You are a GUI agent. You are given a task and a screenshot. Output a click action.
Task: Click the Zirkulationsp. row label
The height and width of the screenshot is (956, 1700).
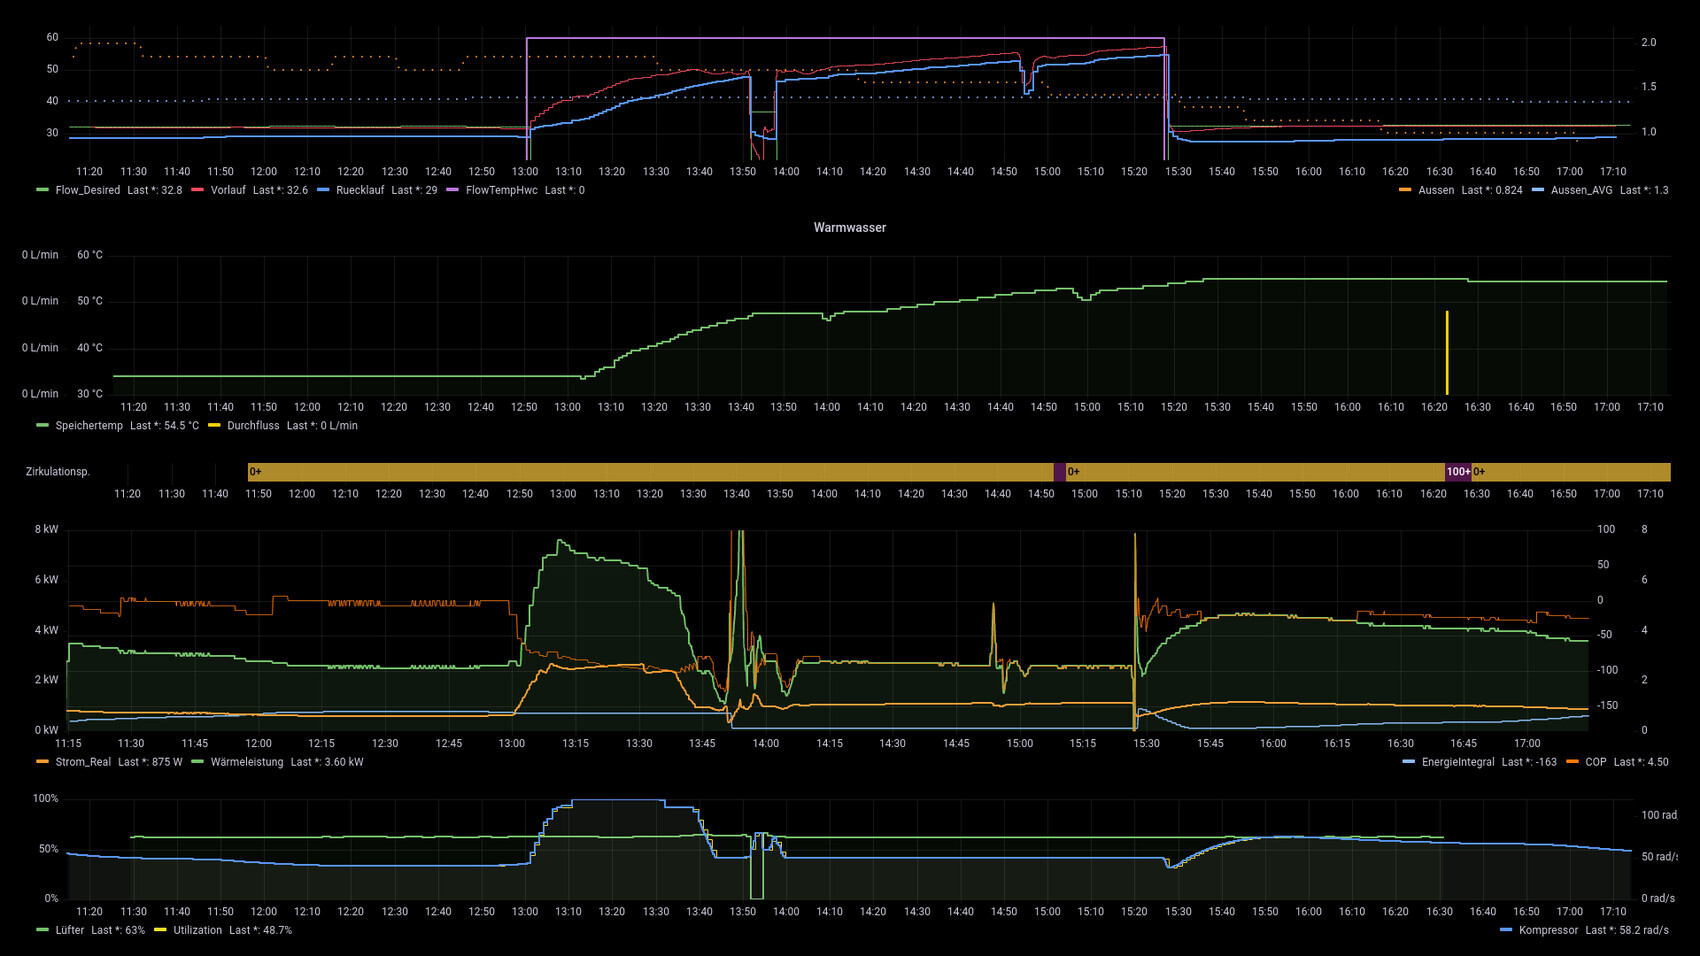[58, 472]
